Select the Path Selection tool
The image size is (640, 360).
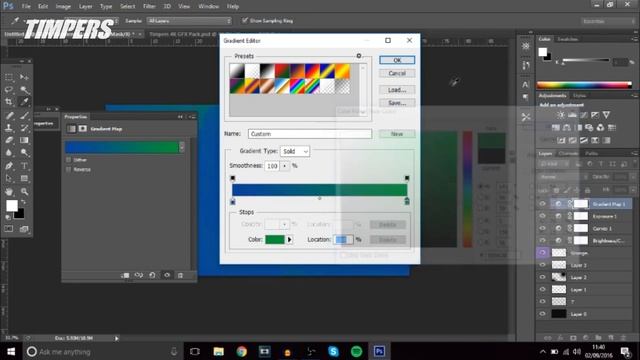coord(9,178)
